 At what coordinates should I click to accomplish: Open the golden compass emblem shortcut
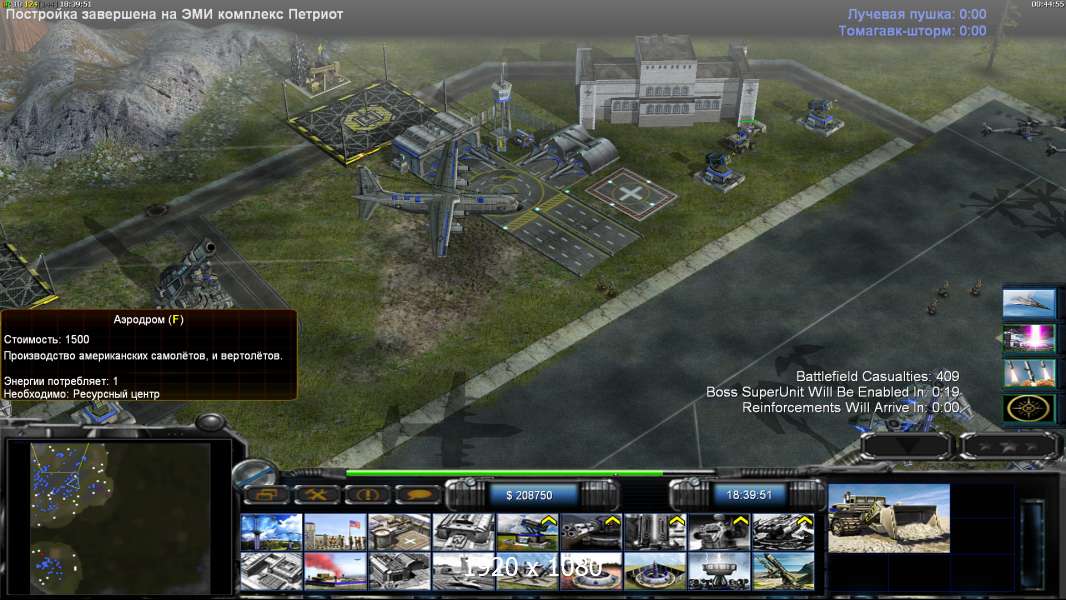[x=1029, y=408]
